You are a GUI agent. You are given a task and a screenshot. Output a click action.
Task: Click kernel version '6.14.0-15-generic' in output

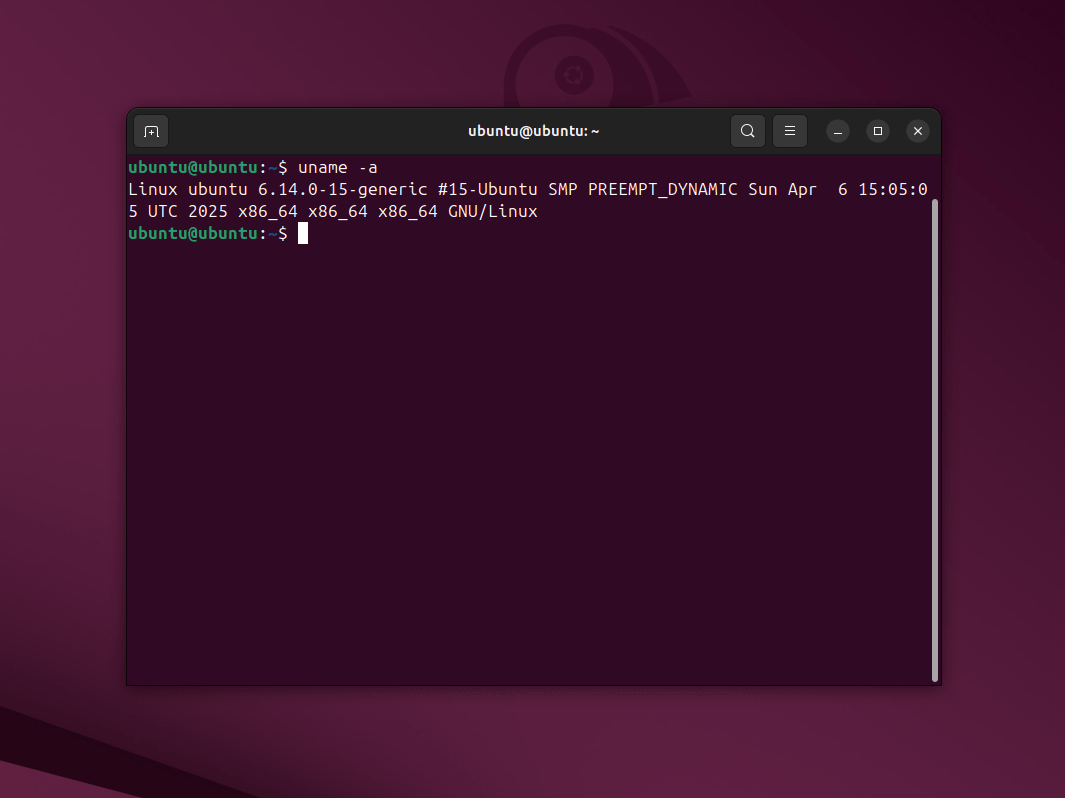(342, 189)
